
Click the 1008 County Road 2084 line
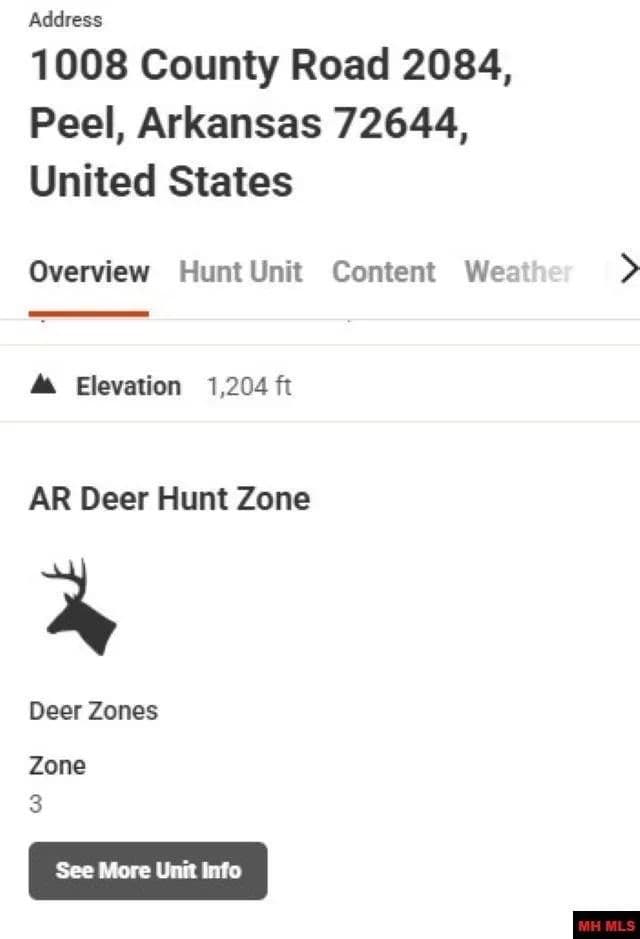coord(271,66)
